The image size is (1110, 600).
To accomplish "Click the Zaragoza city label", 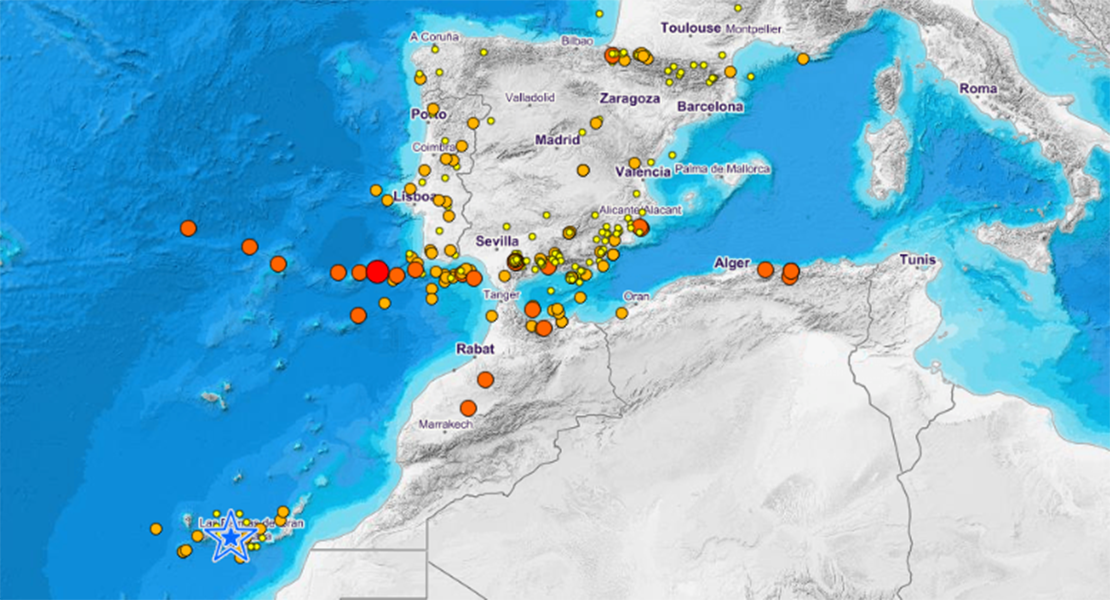I will 629,99.
